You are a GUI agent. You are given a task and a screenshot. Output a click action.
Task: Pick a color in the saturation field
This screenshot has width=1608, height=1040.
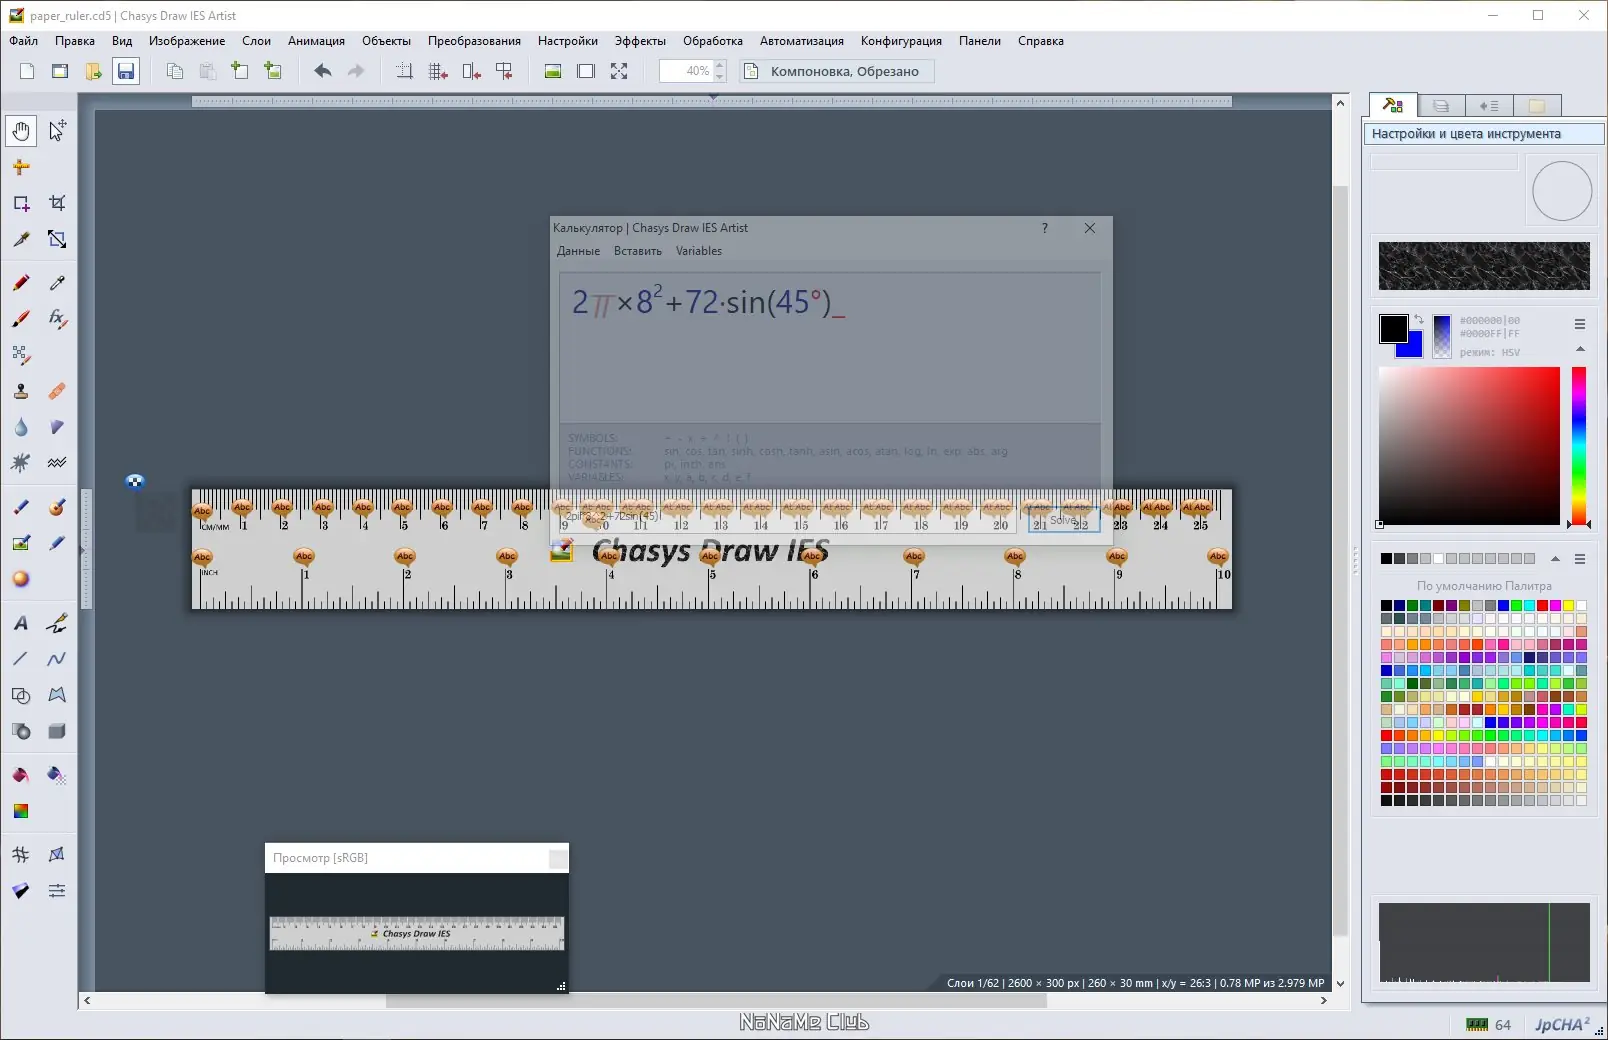click(1469, 446)
